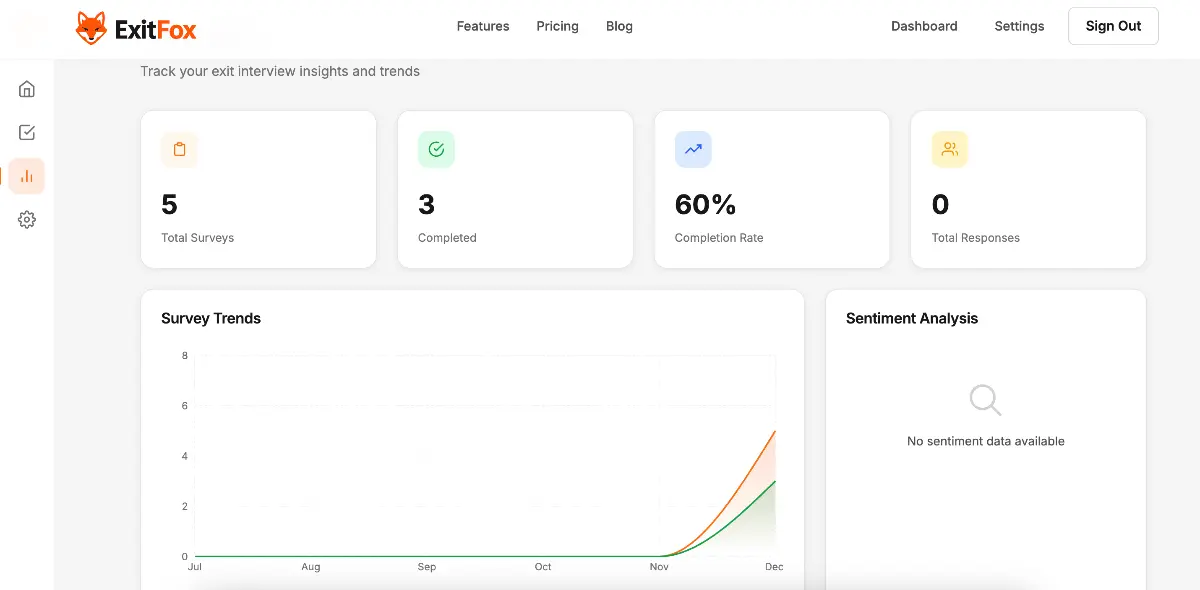Select the Analytics bar chart sidebar icon
The image size is (1200, 590).
pos(26,175)
